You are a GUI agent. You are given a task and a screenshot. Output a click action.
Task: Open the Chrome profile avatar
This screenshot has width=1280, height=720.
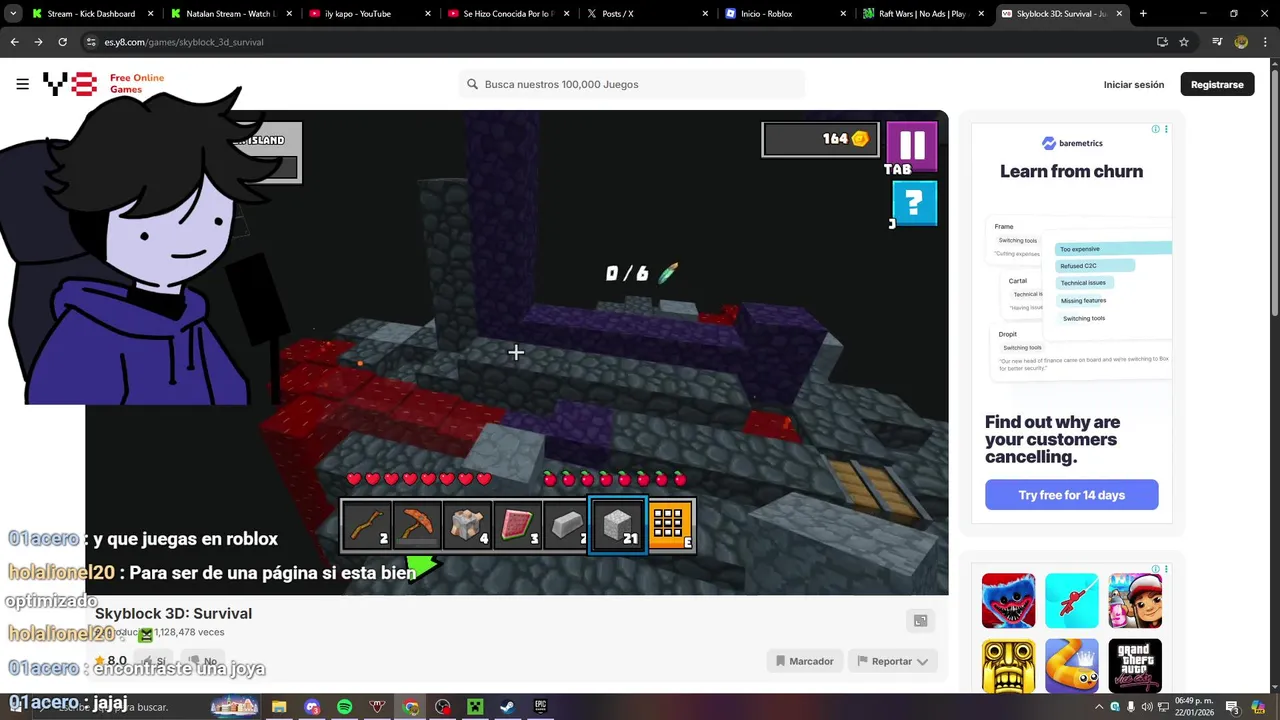[1241, 42]
